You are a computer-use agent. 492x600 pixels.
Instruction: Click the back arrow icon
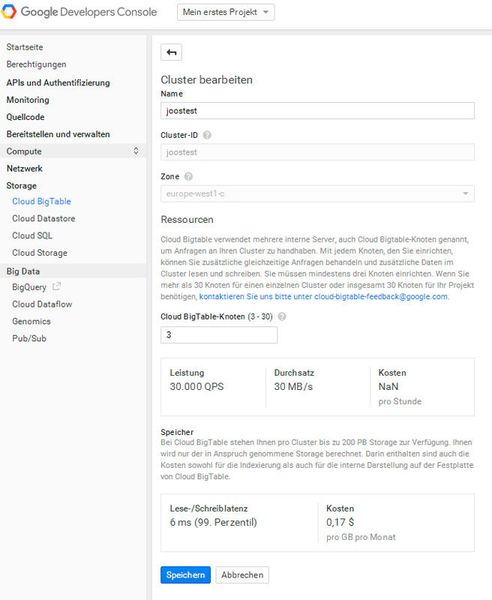(x=171, y=52)
